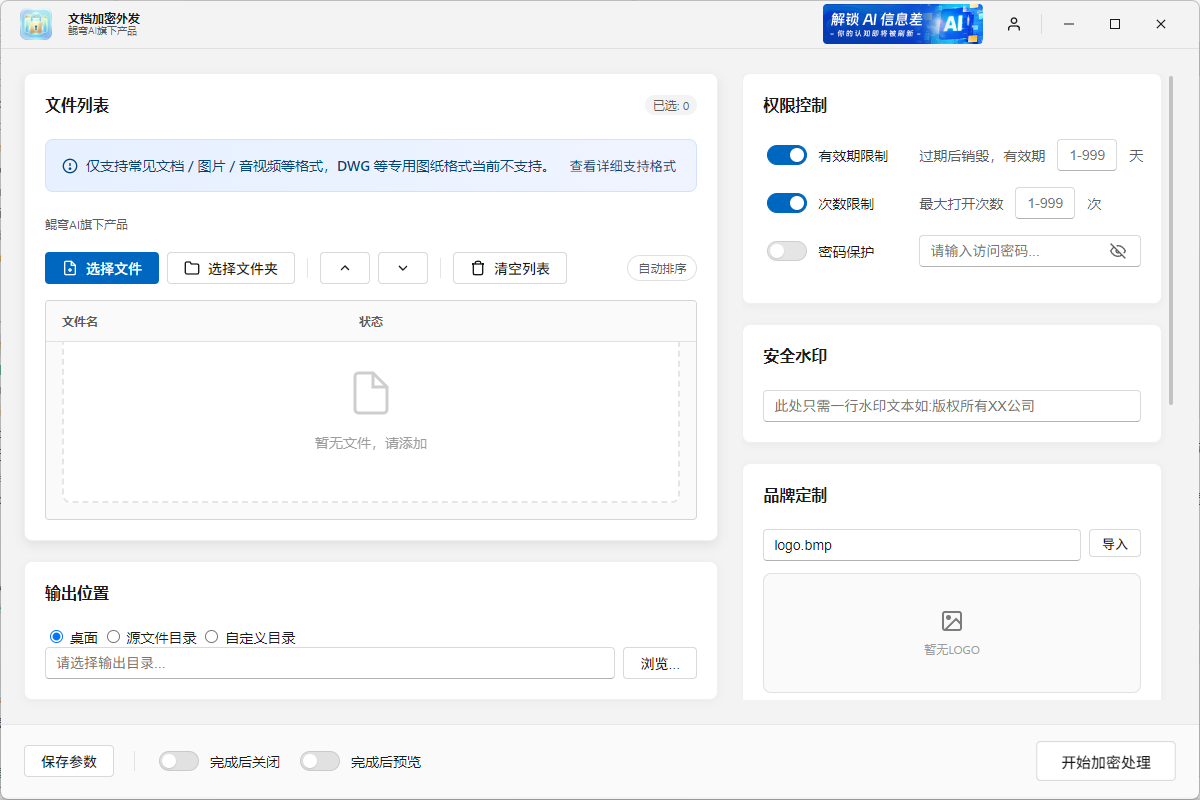Click the move-up chevron above the file list
This screenshot has width=1200, height=800.
pos(344,268)
